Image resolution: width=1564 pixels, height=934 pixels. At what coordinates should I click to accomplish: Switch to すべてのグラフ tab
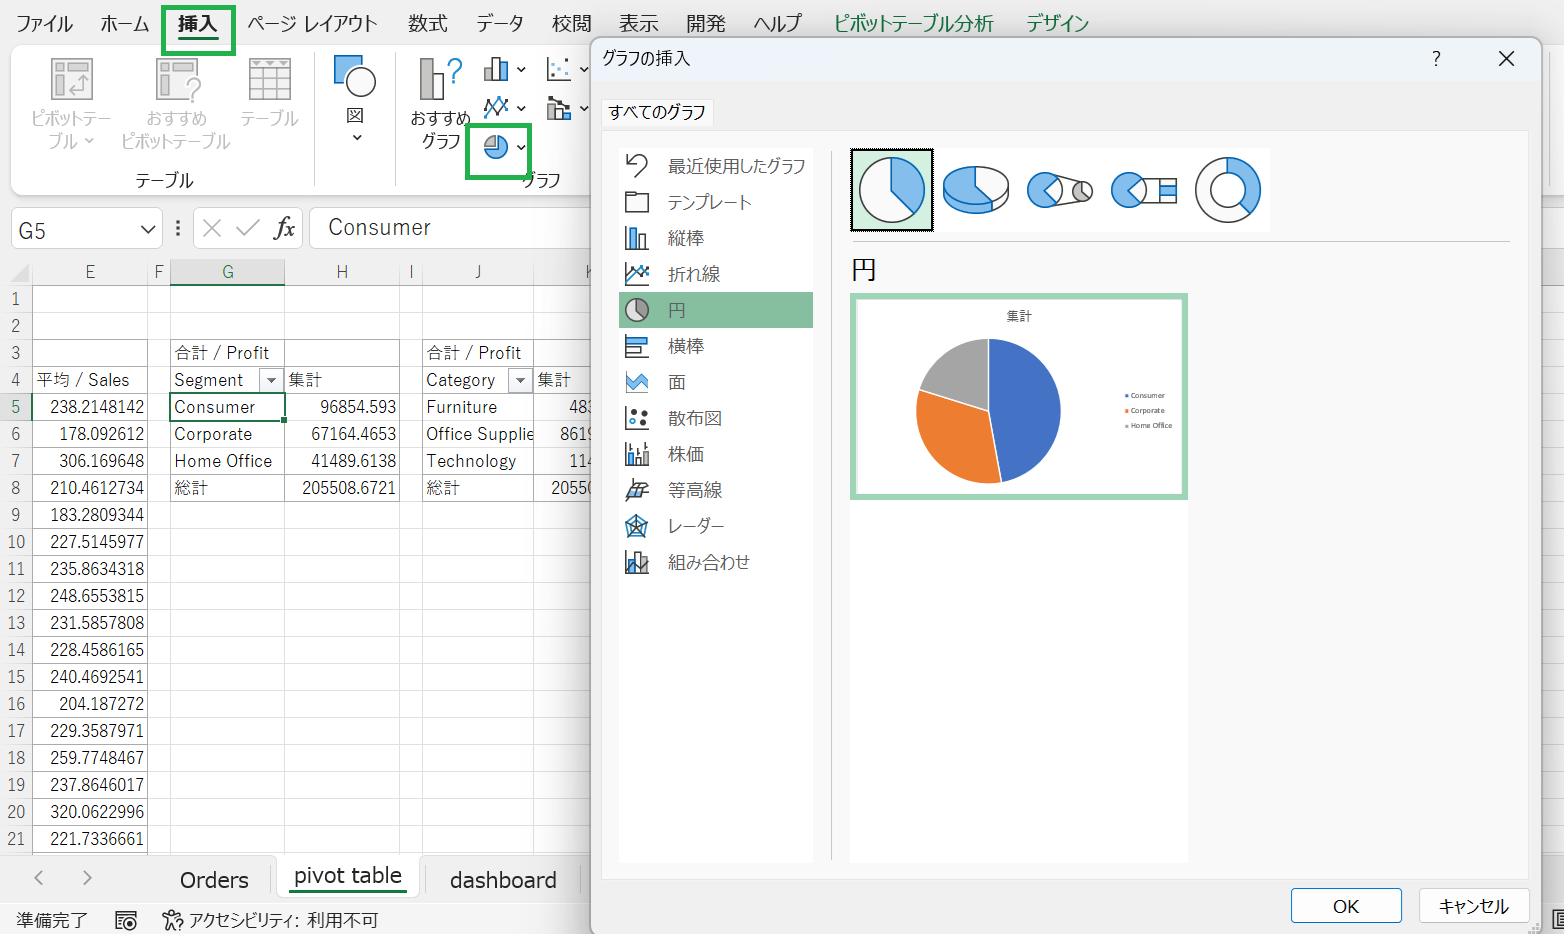click(657, 112)
